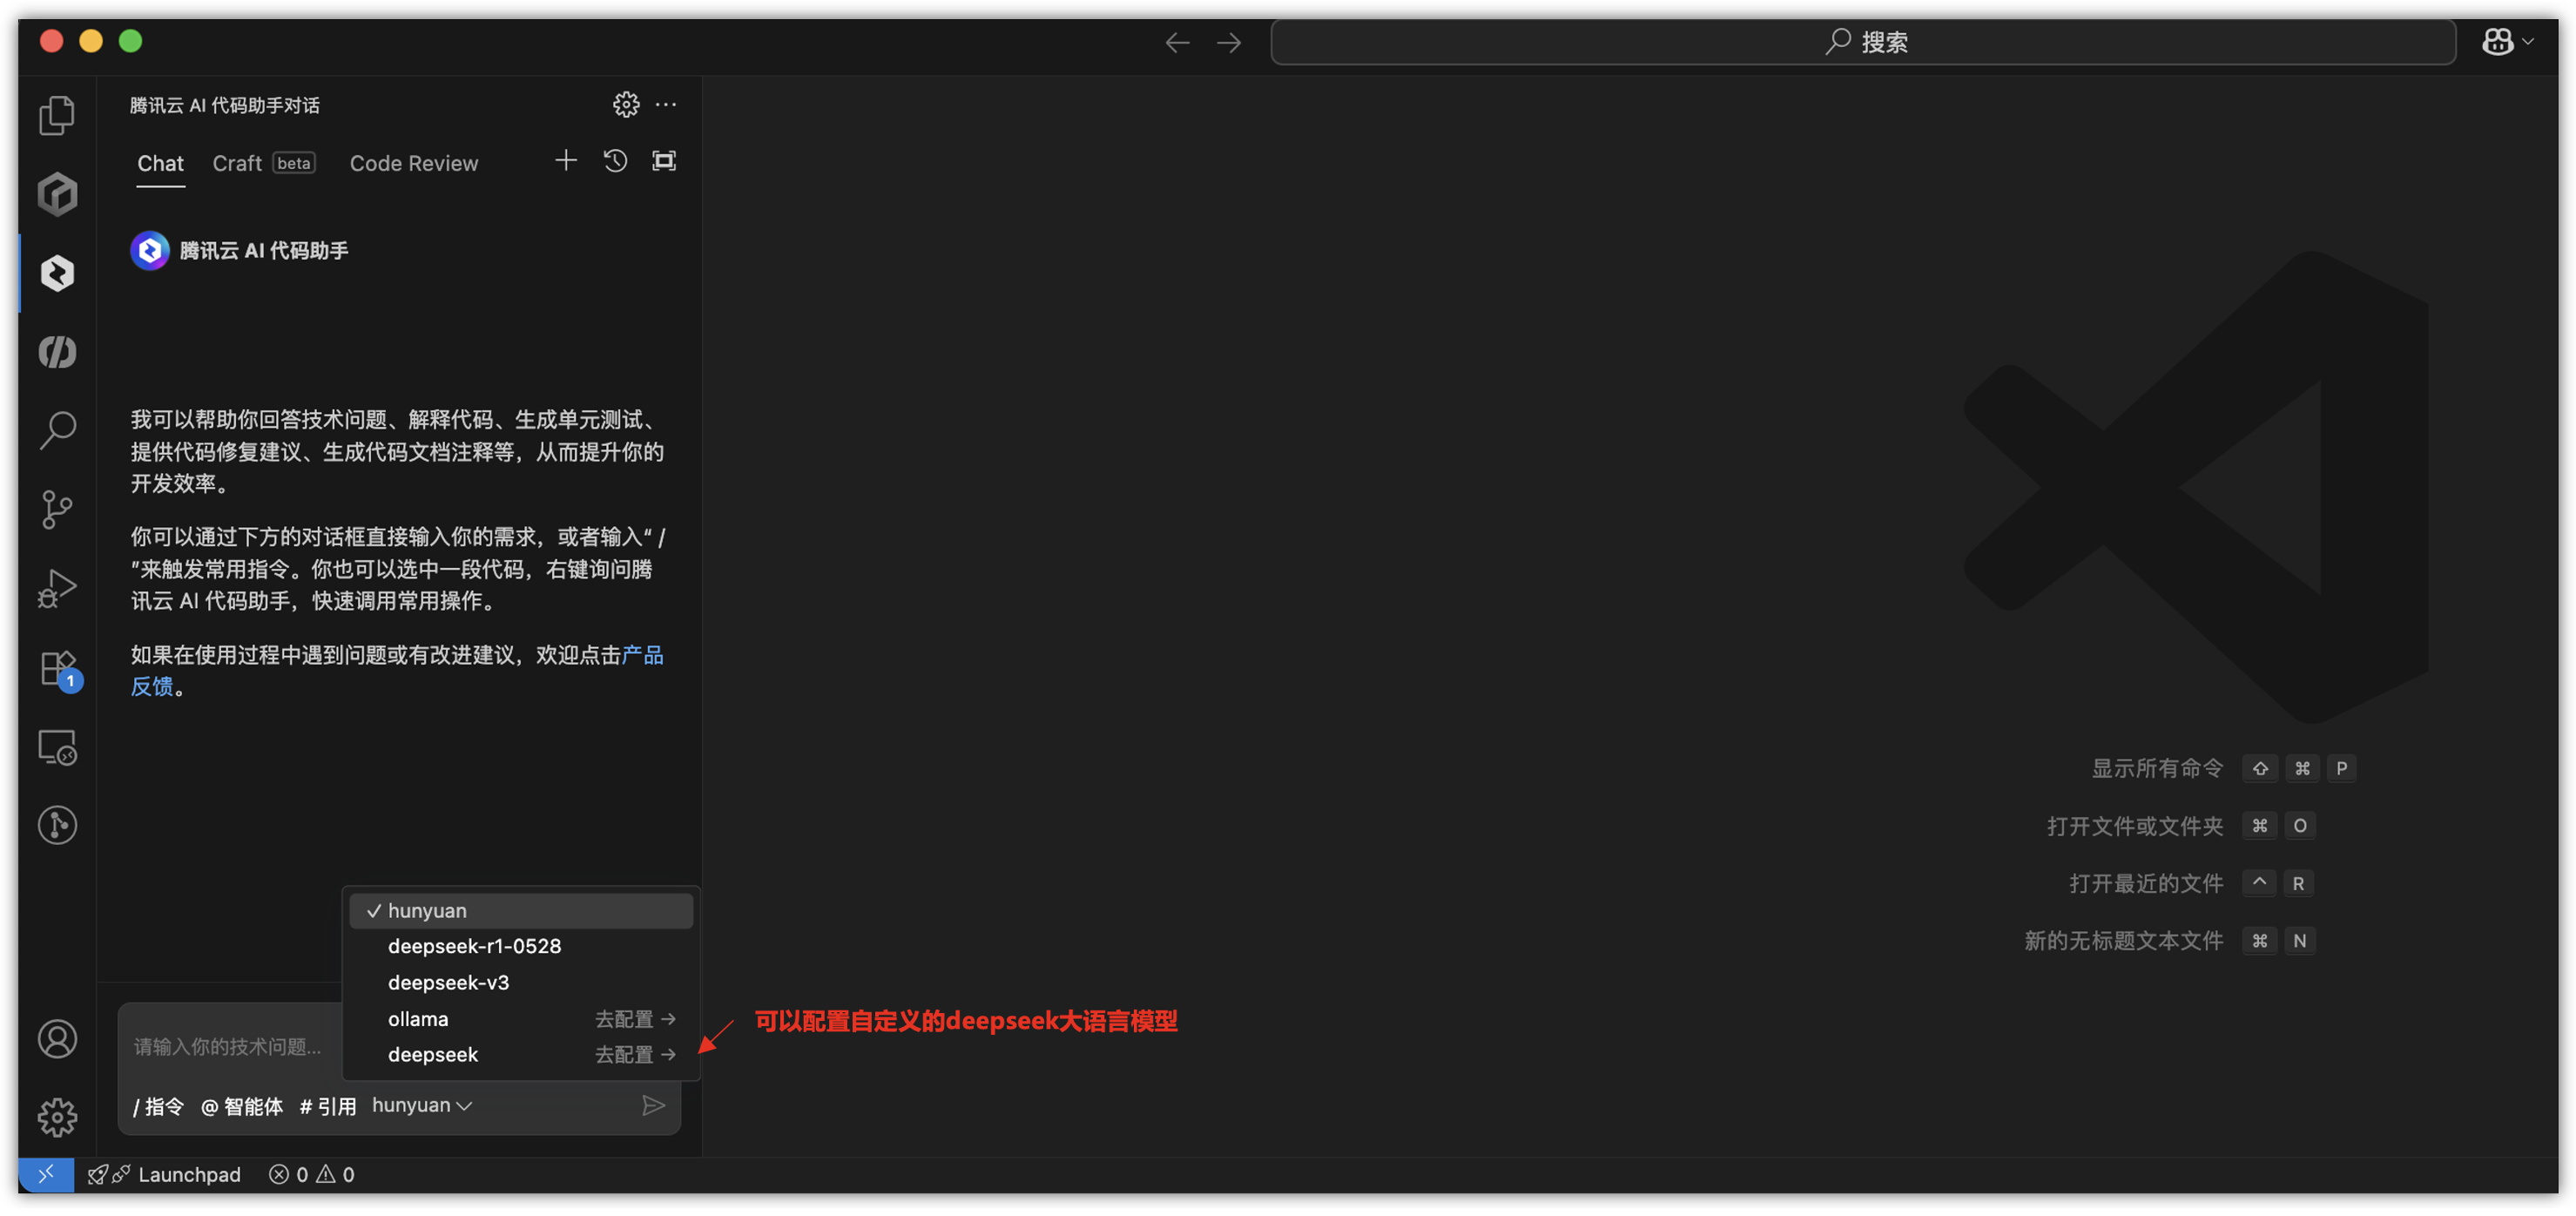Select ollama model entry

pos(521,1019)
